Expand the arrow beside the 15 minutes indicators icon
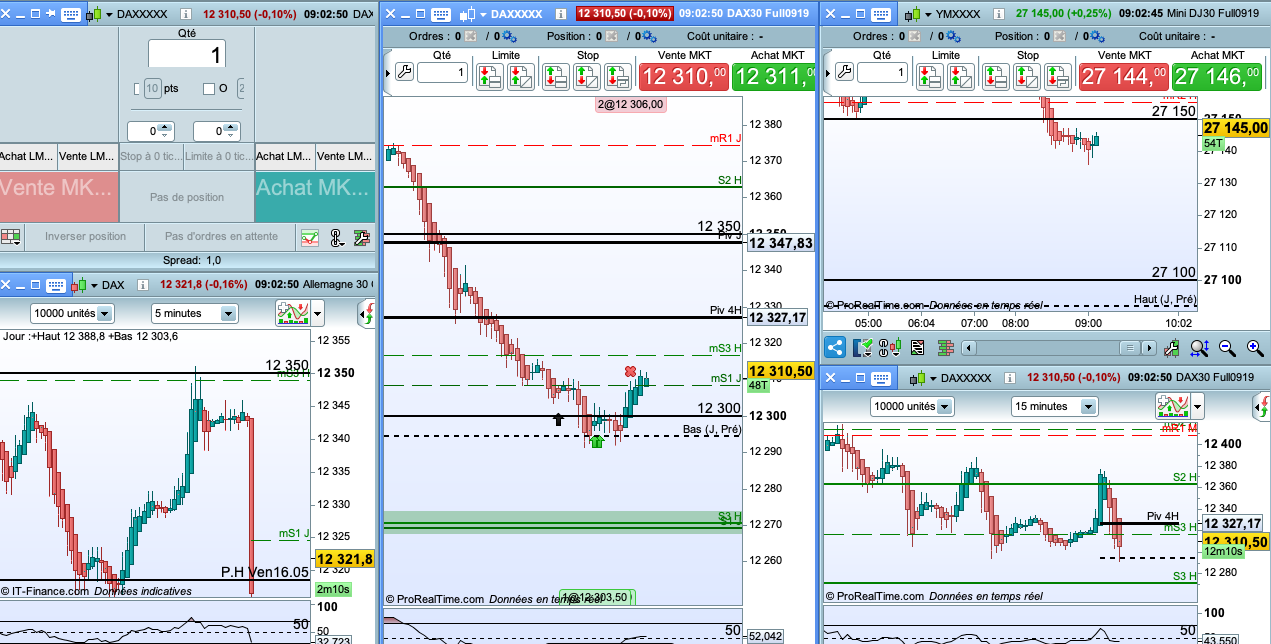Image resolution: width=1271 pixels, height=644 pixels. pyautogui.click(x=1198, y=406)
